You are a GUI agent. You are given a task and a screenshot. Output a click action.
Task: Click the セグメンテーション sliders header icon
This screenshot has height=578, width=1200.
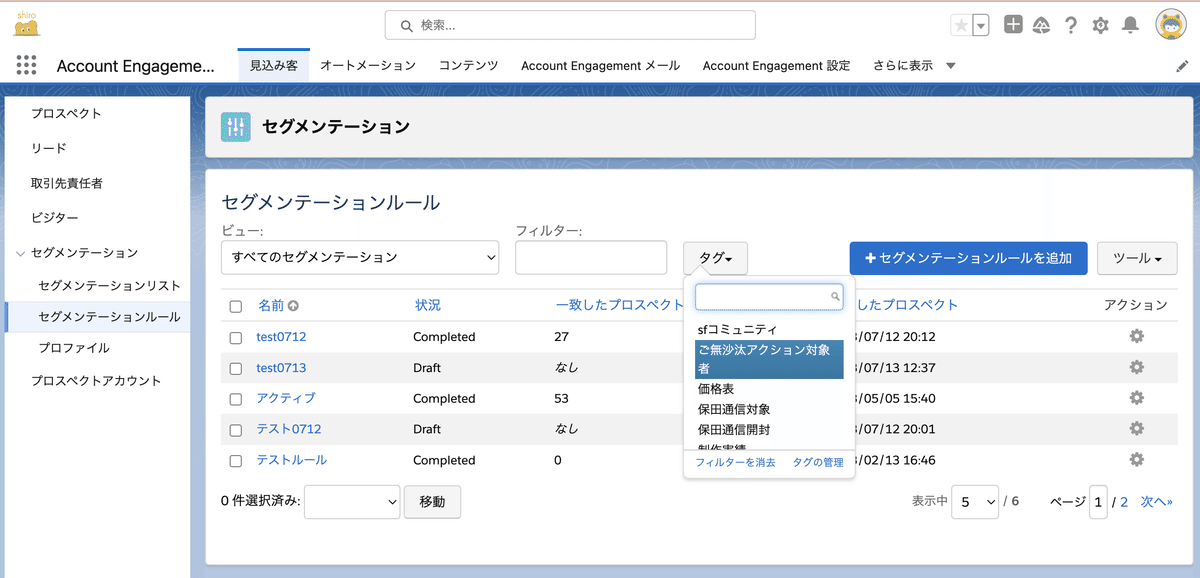[x=236, y=127]
